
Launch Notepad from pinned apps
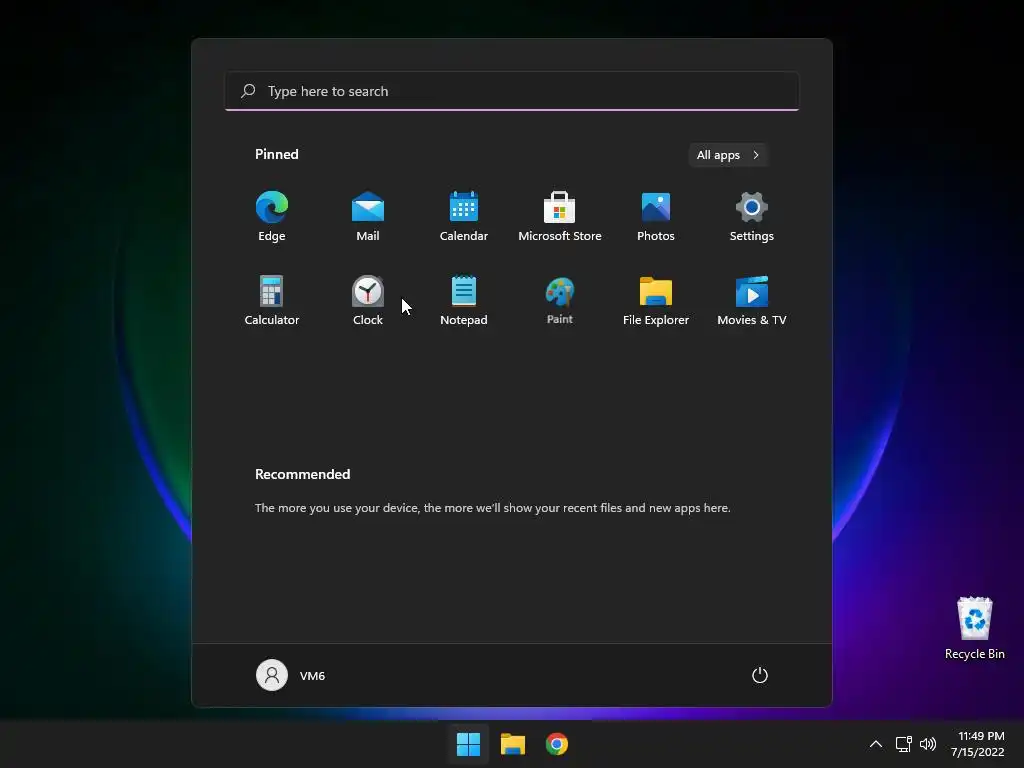pyautogui.click(x=464, y=300)
